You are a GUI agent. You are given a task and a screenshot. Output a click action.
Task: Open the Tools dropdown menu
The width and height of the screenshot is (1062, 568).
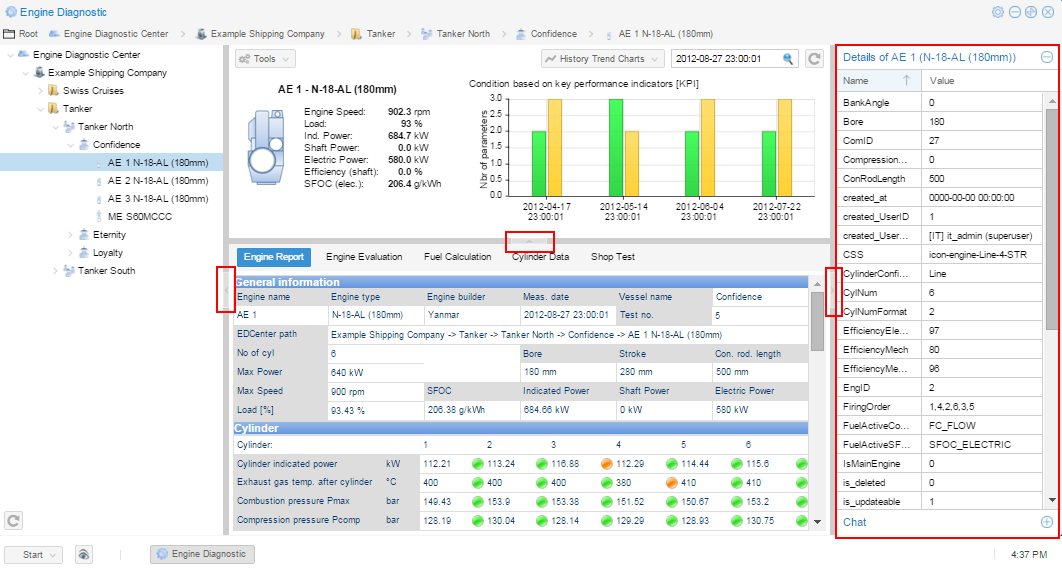pyautogui.click(x=265, y=59)
